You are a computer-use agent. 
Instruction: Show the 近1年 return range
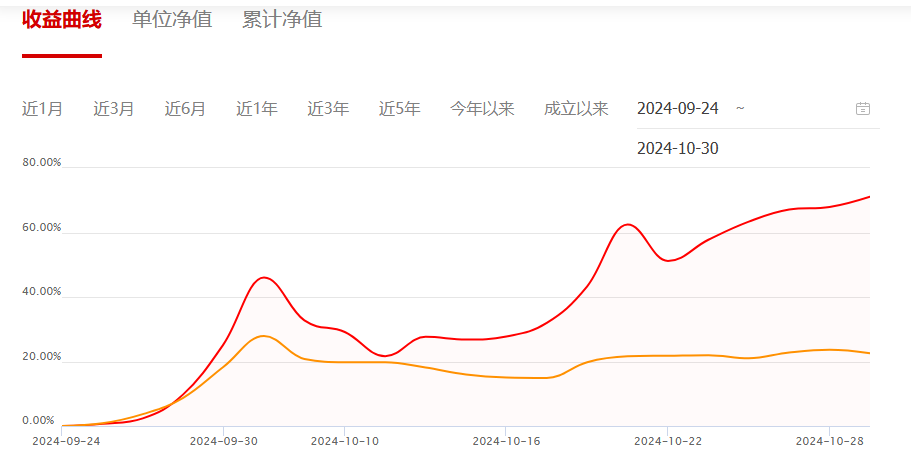[257, 109]
